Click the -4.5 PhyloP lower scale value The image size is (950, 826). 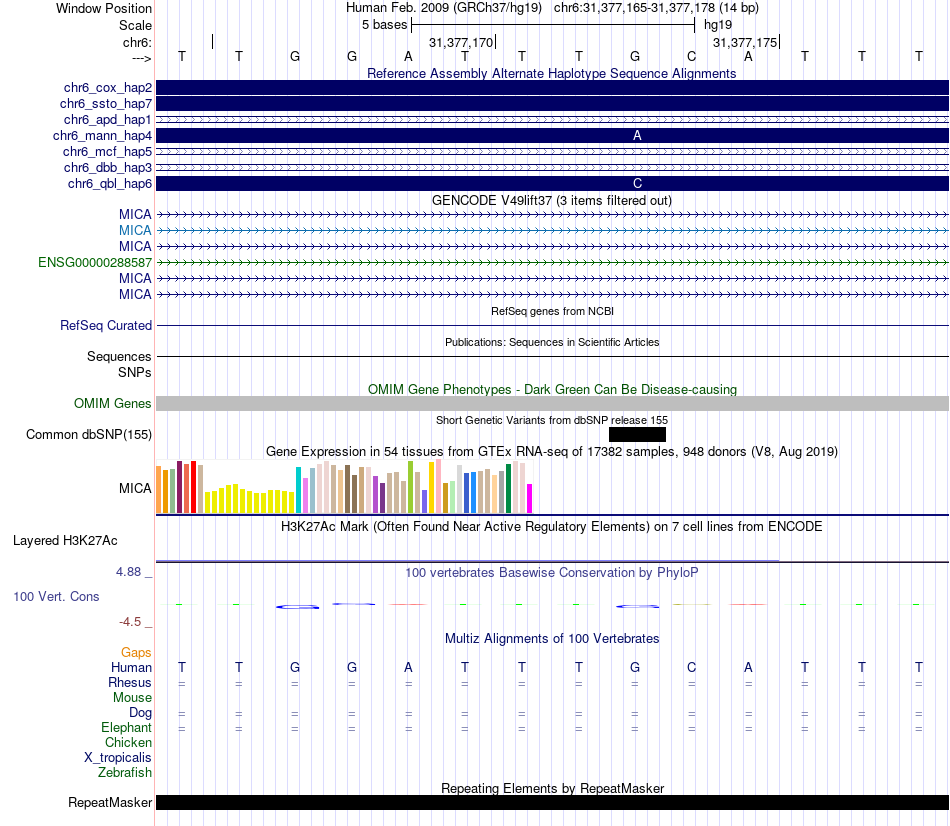(130, 622)
